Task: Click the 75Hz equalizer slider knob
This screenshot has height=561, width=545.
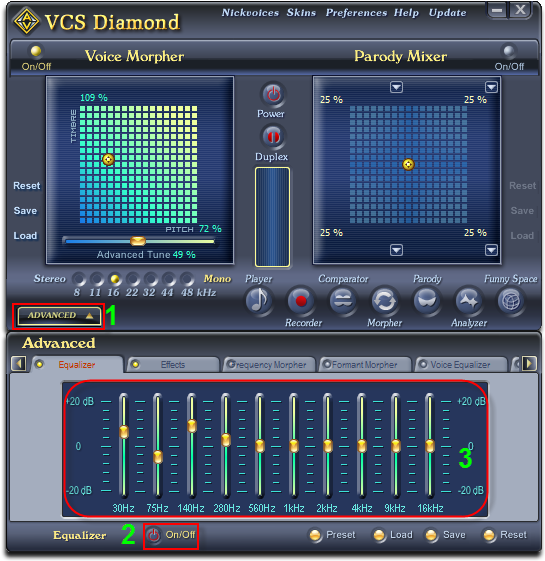Action: pos(158,457)
